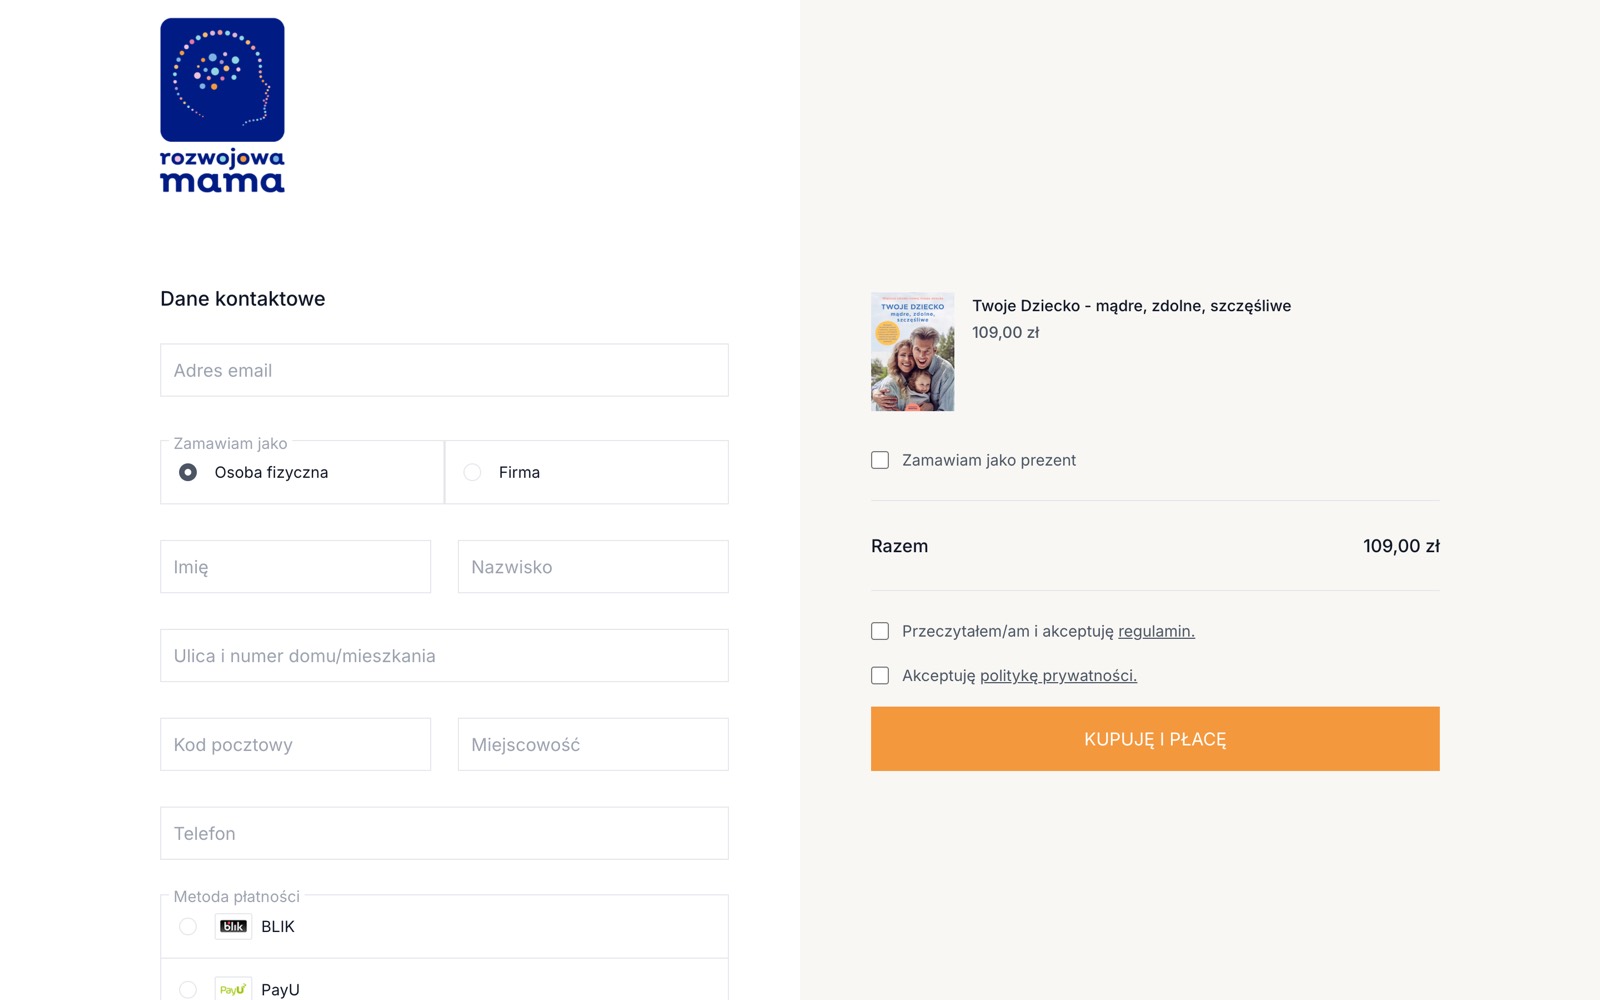The width and height of the screenshot is (1600, 1000).
Task: Select the Osoba fizyczna radio option
Action: pos(188,472)
